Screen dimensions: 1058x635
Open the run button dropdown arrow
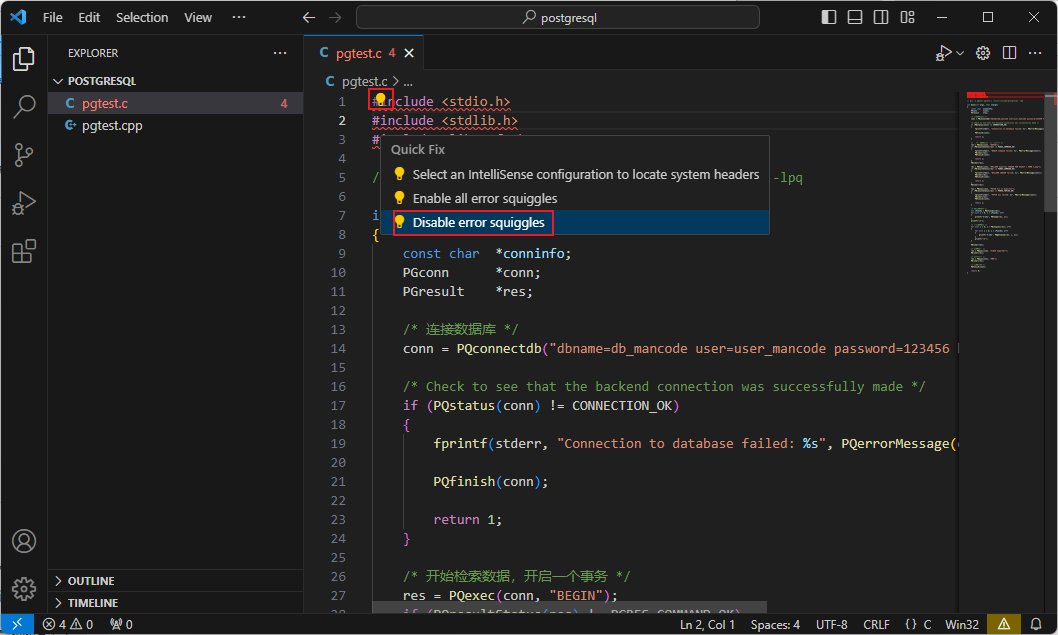tap(960, 53)
